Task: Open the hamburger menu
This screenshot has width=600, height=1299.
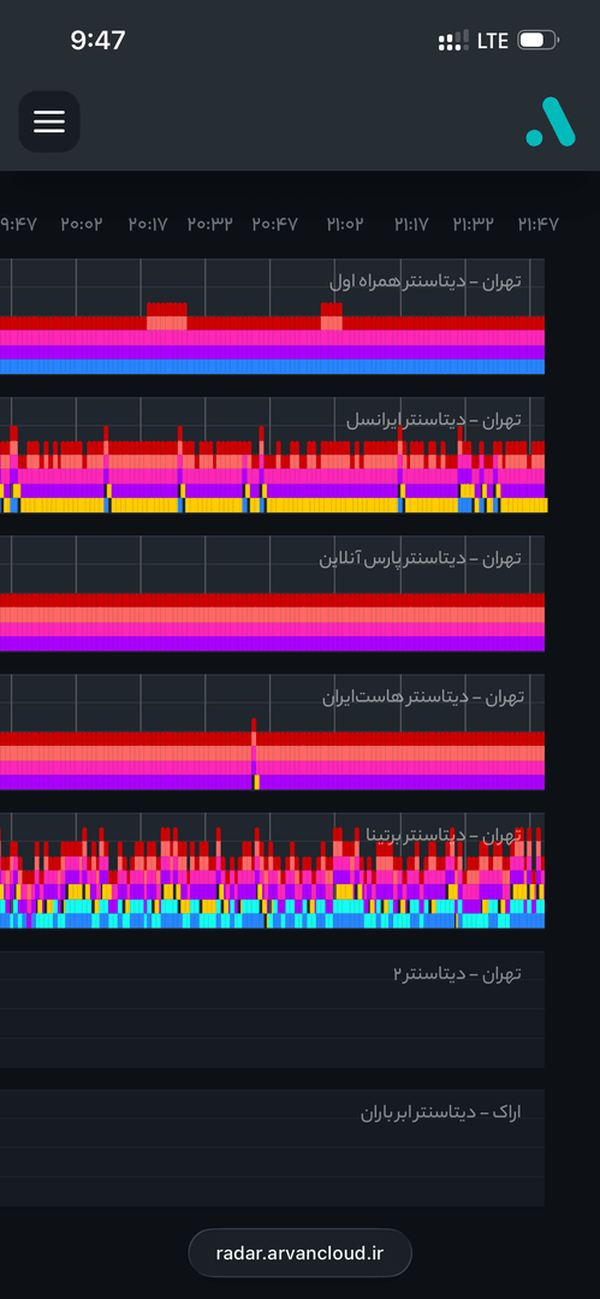Action: 49,122
